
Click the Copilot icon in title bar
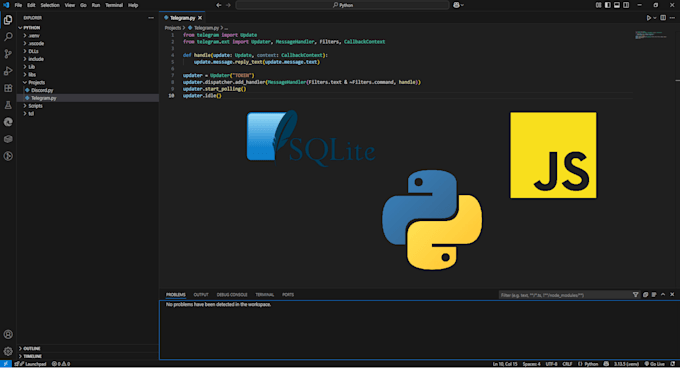[456, 5]
